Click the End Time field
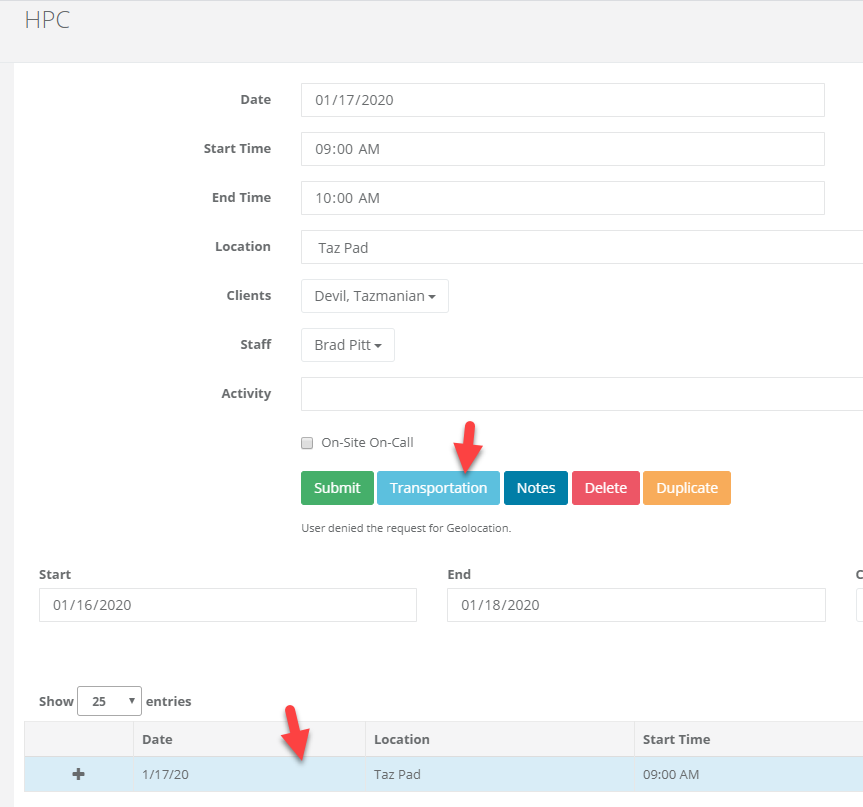This screenshot has height=807, width=863. click(562, 198)
